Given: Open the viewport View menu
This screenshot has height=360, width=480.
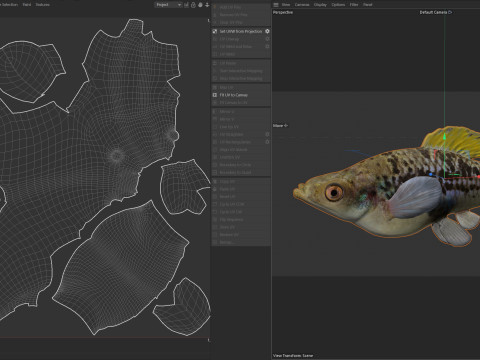Looking at the screenshot, I should (286, 5).
